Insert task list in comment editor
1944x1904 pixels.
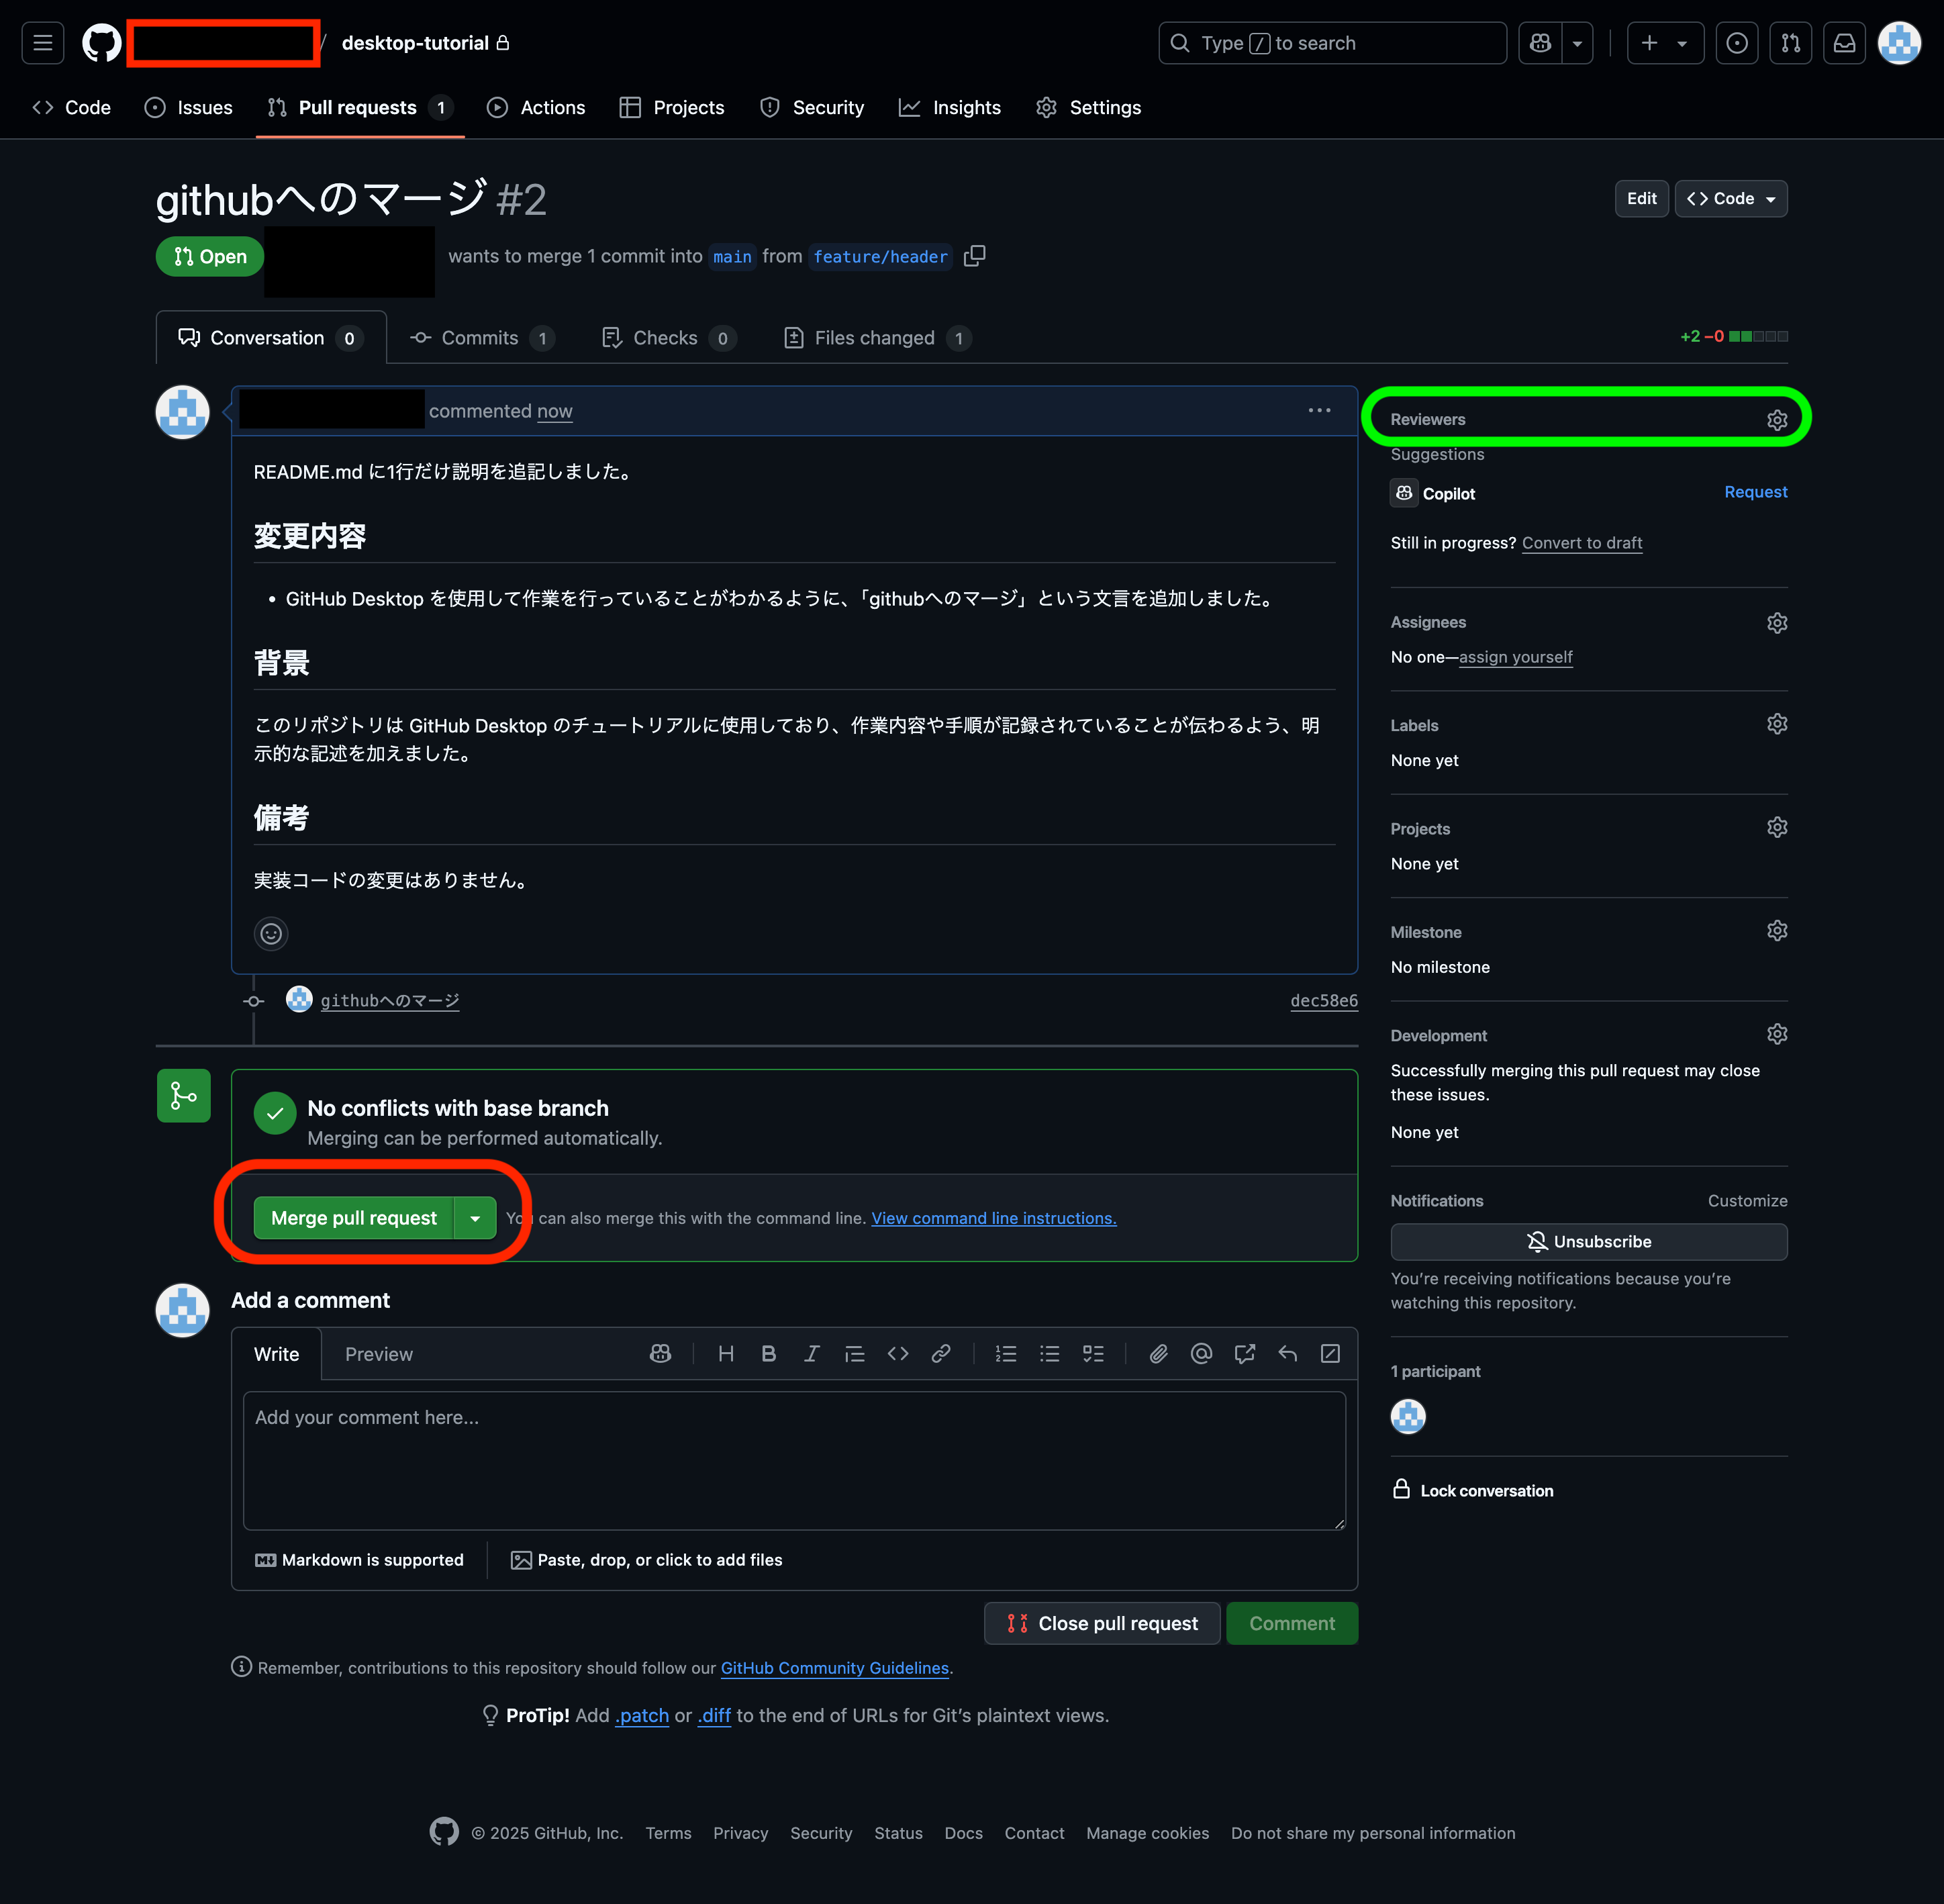[1093, 1354]
